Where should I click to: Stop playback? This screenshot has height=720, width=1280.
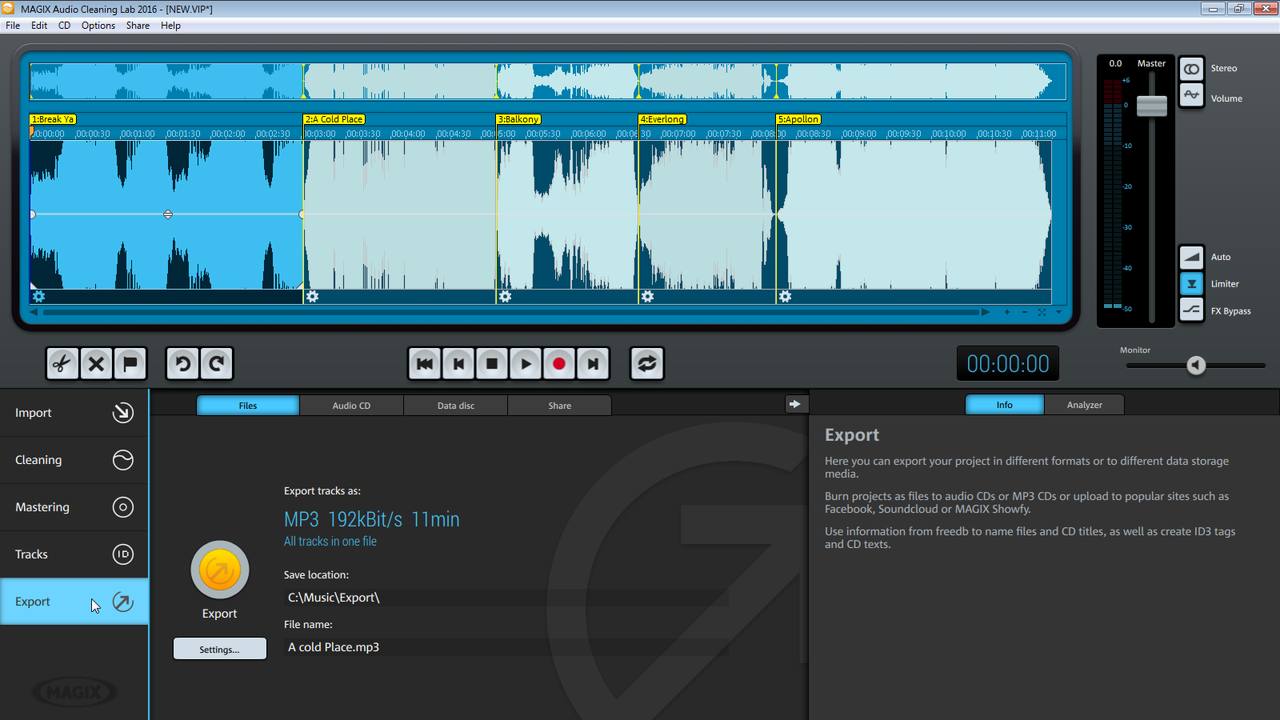point(492,364)
